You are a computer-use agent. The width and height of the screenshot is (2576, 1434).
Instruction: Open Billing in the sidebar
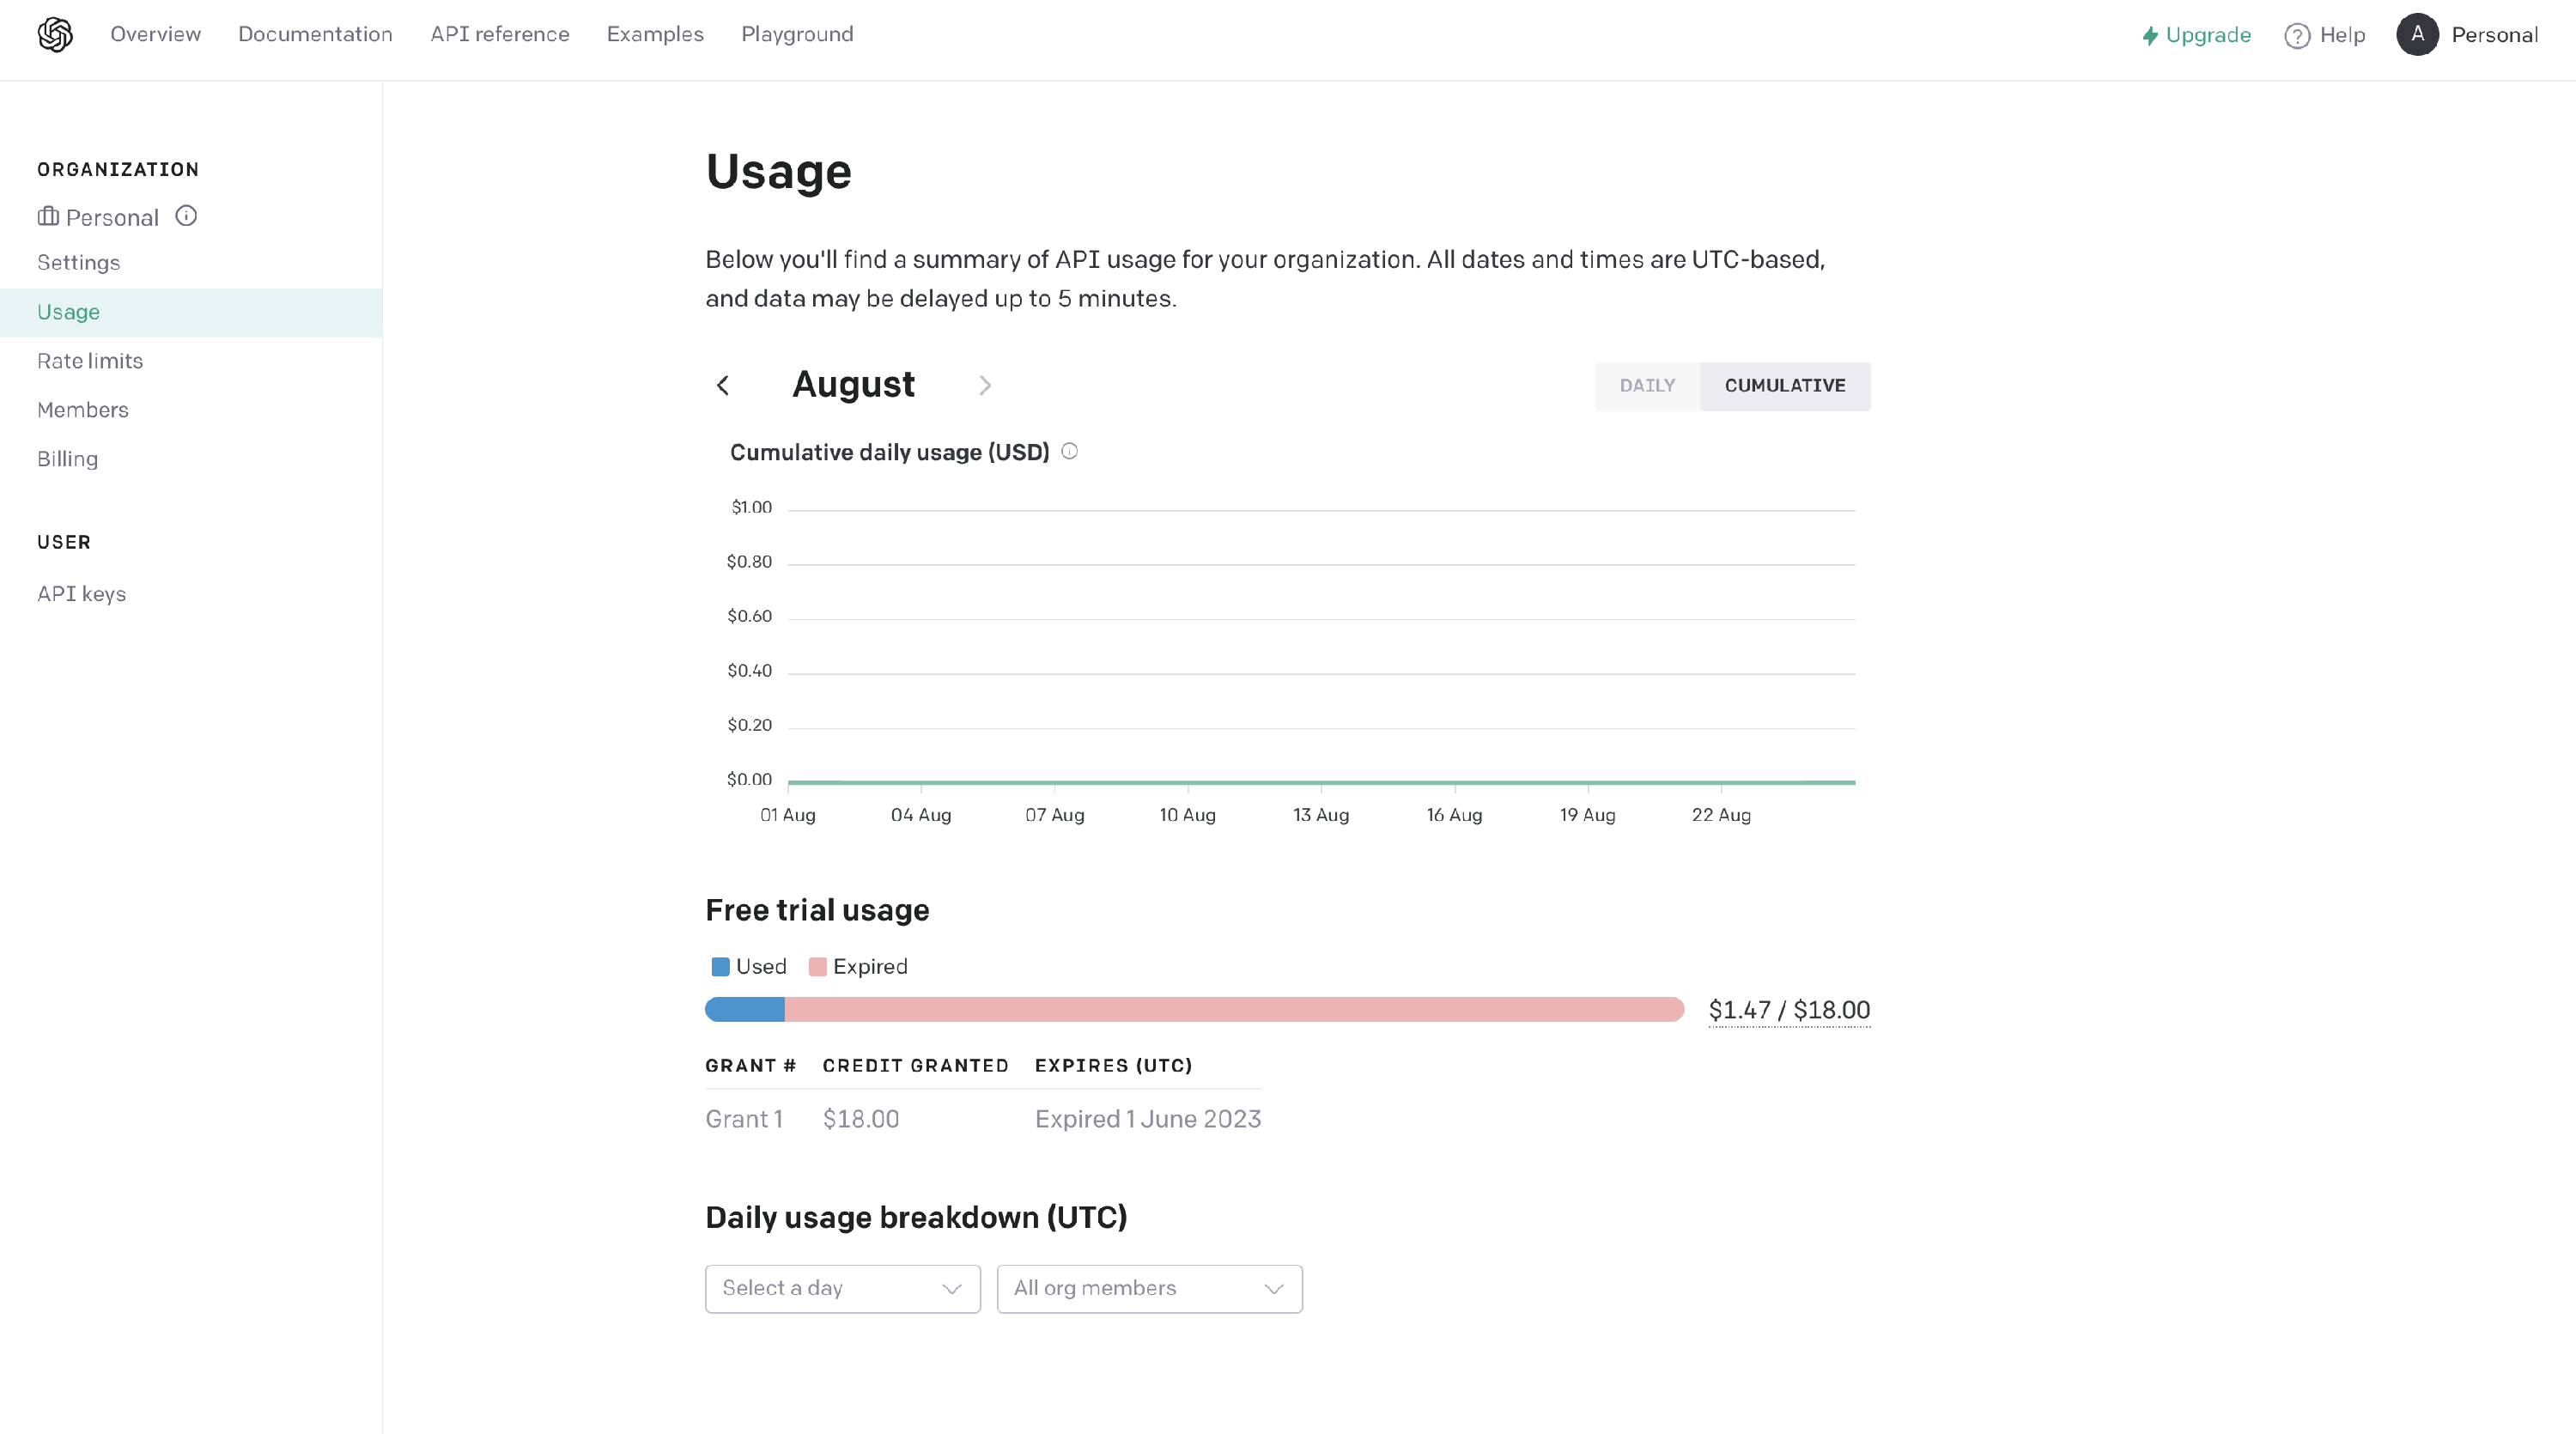(68, 459)
